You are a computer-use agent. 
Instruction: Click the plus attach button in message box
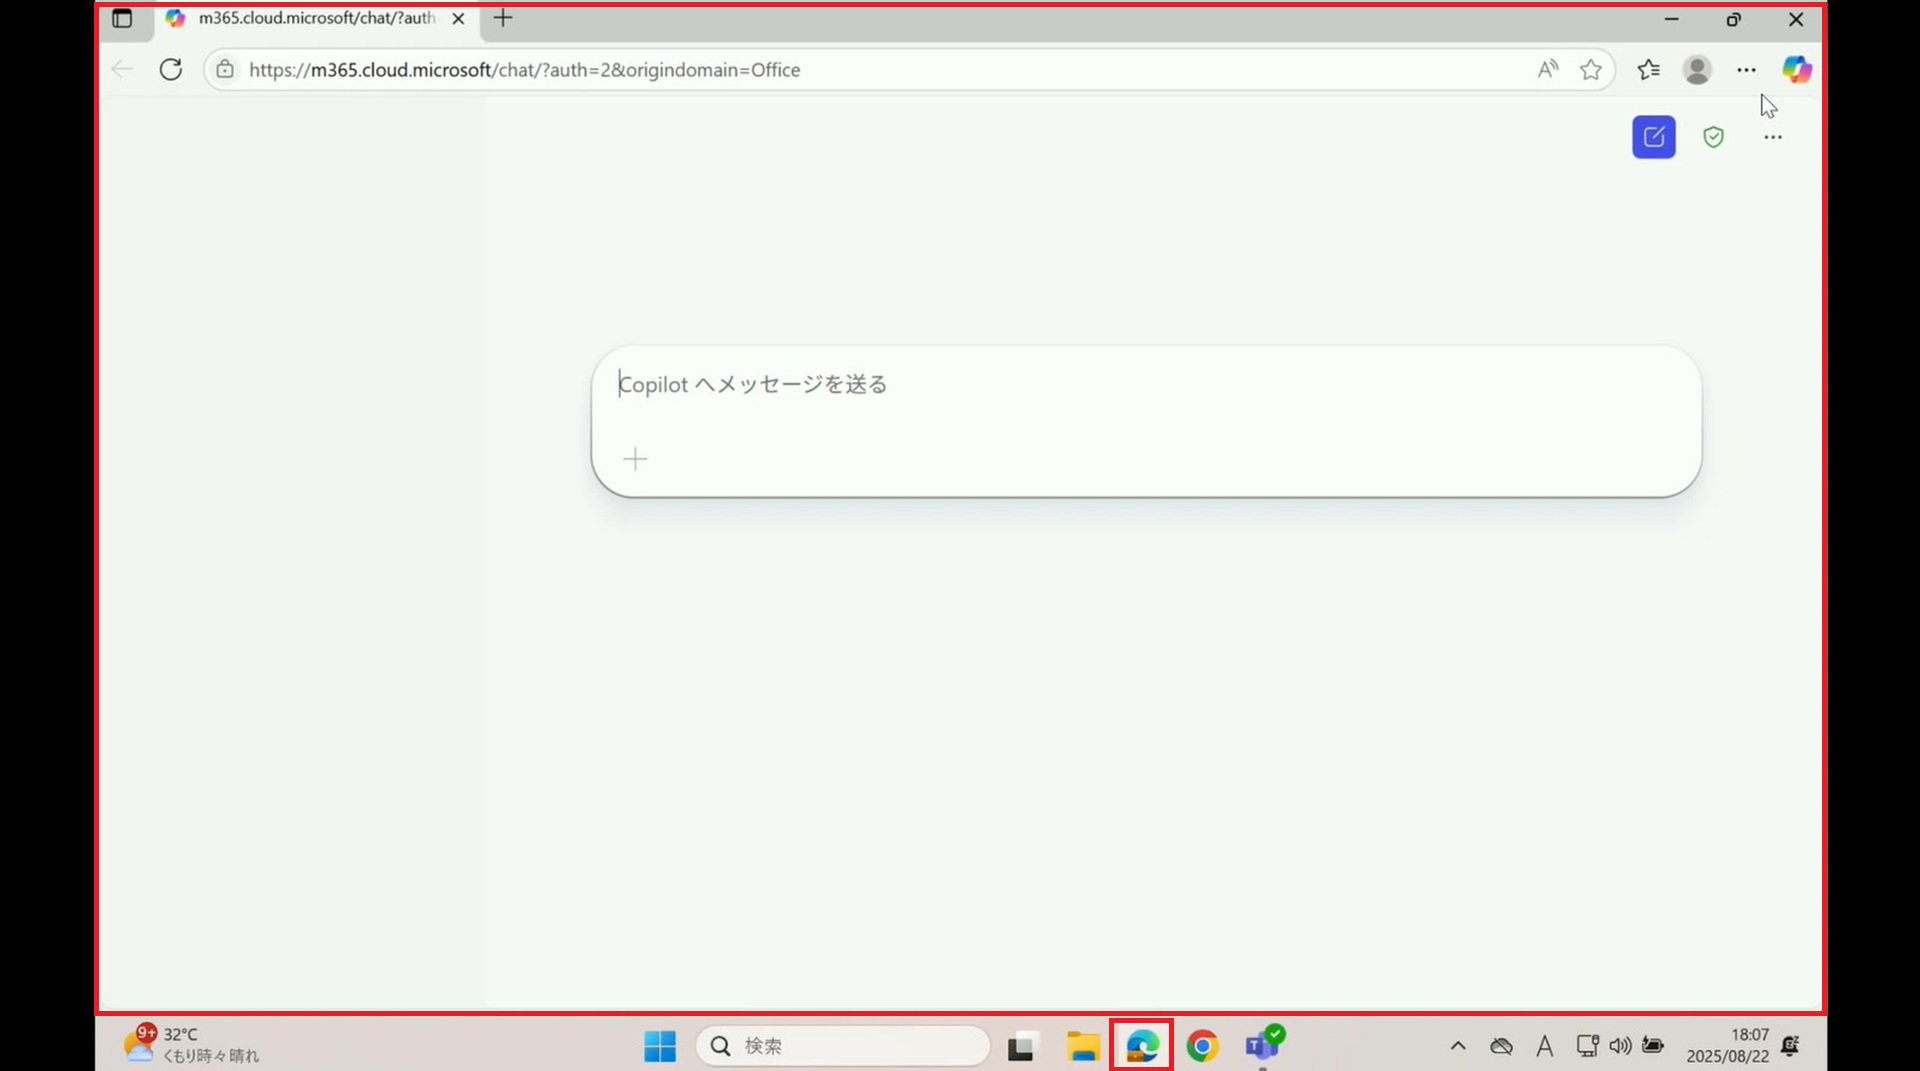635,459
